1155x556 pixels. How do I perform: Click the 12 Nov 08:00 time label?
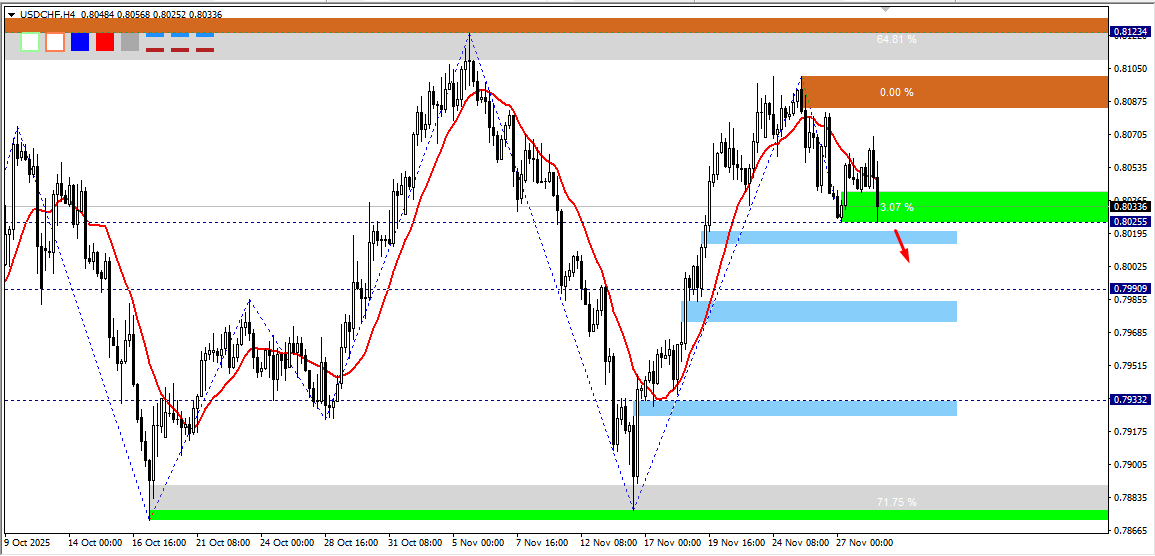608,543
